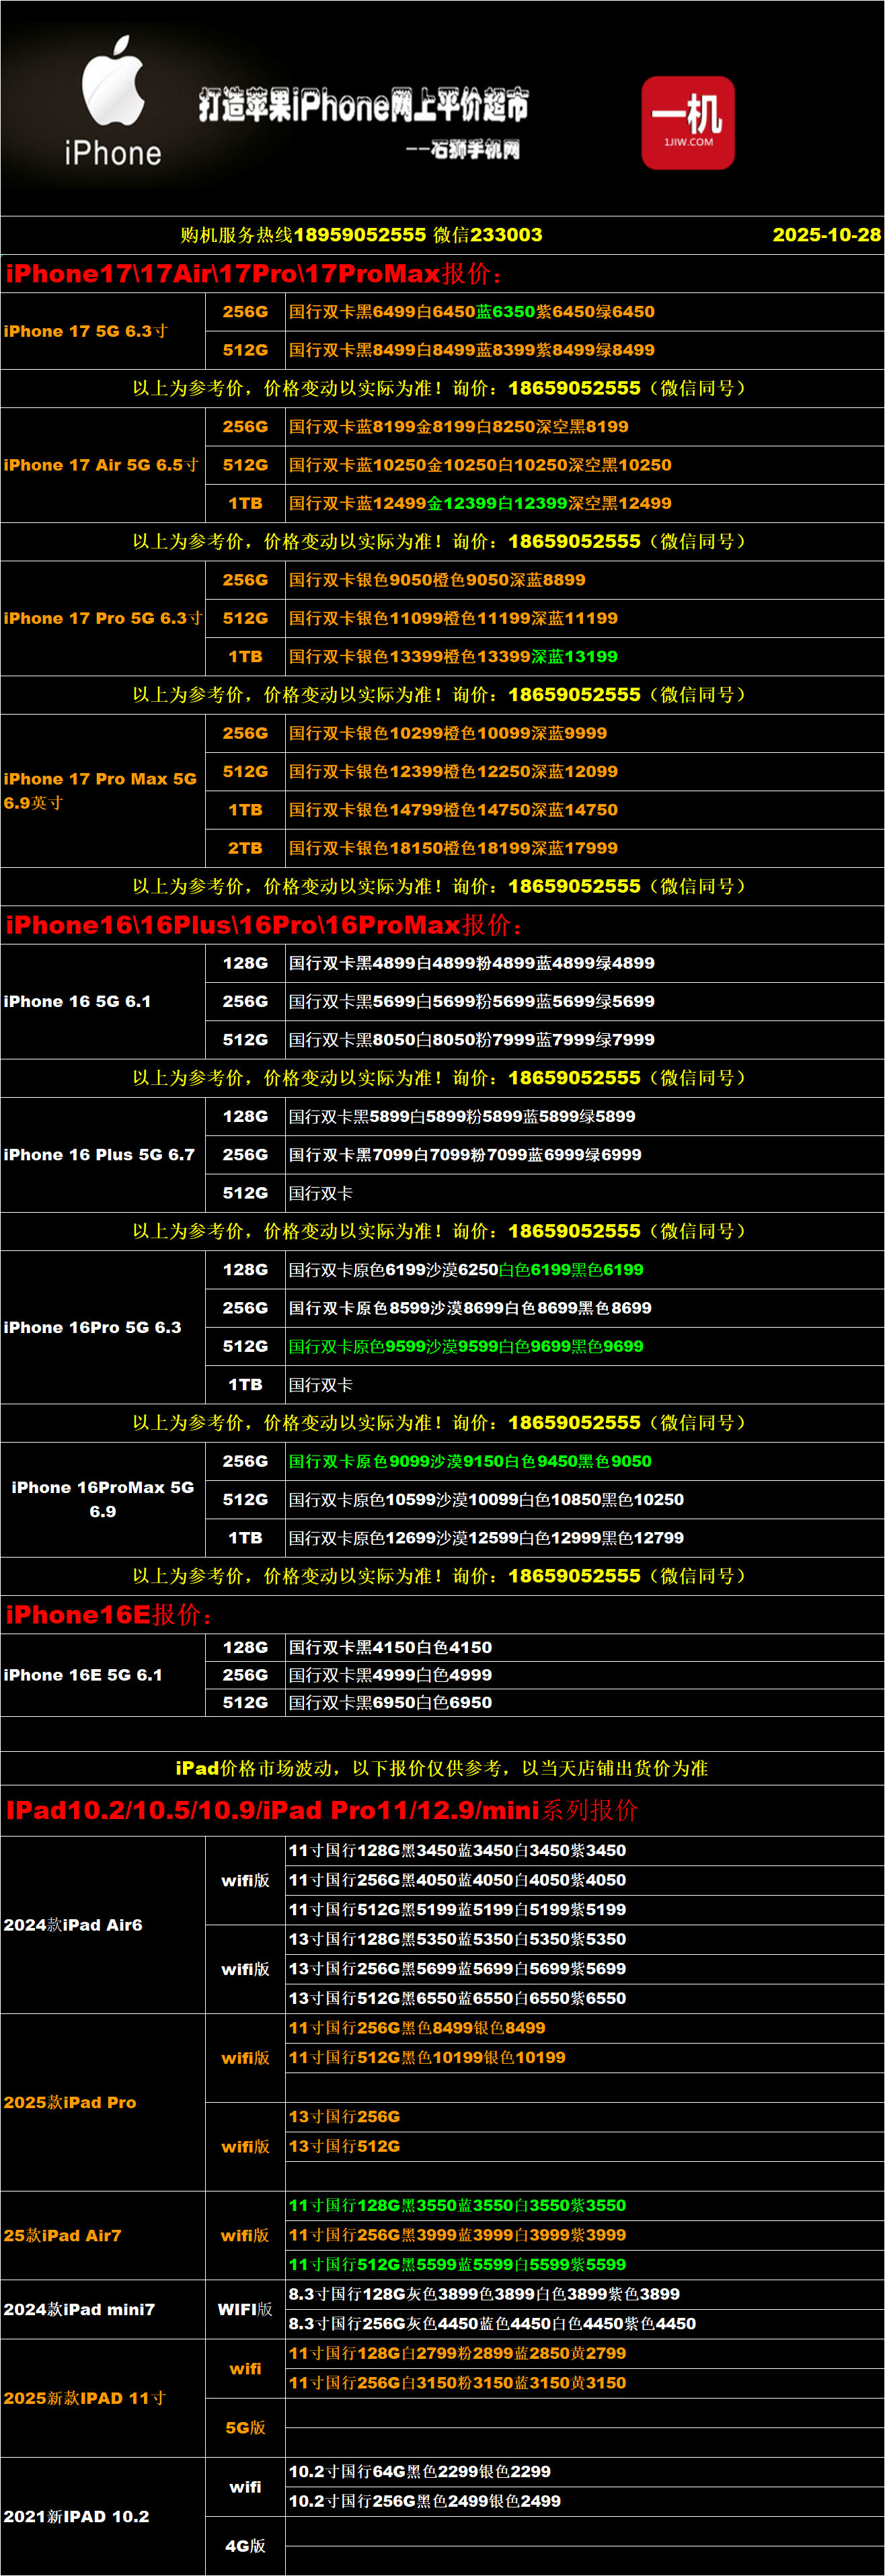This screenshot has width=885, height=2576.
Task: Click the iPhone 17 Air 5G 6.5寸 model cell
Action: click(x=101, y=465)
